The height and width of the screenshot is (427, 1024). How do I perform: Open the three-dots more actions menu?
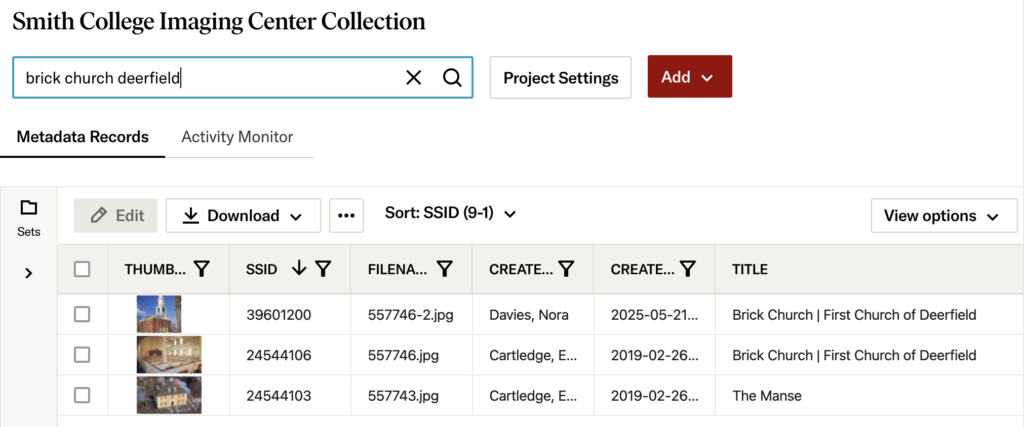tap(346, 215)
